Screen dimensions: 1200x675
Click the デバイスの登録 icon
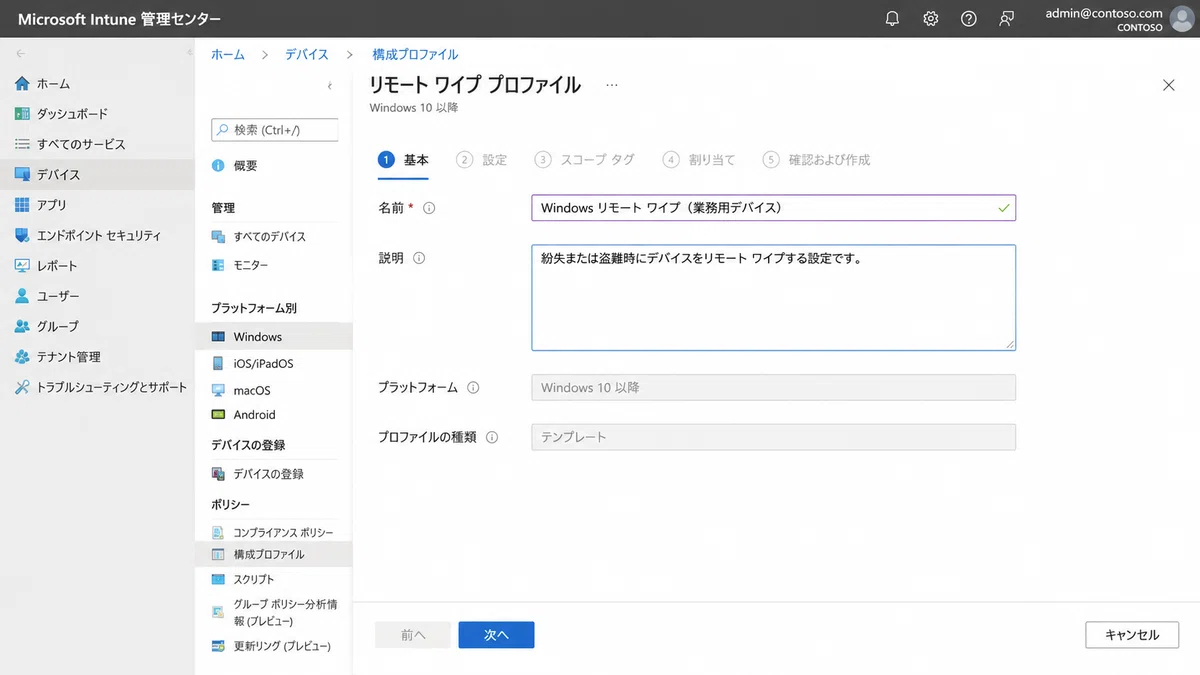[x=218, y=474]
